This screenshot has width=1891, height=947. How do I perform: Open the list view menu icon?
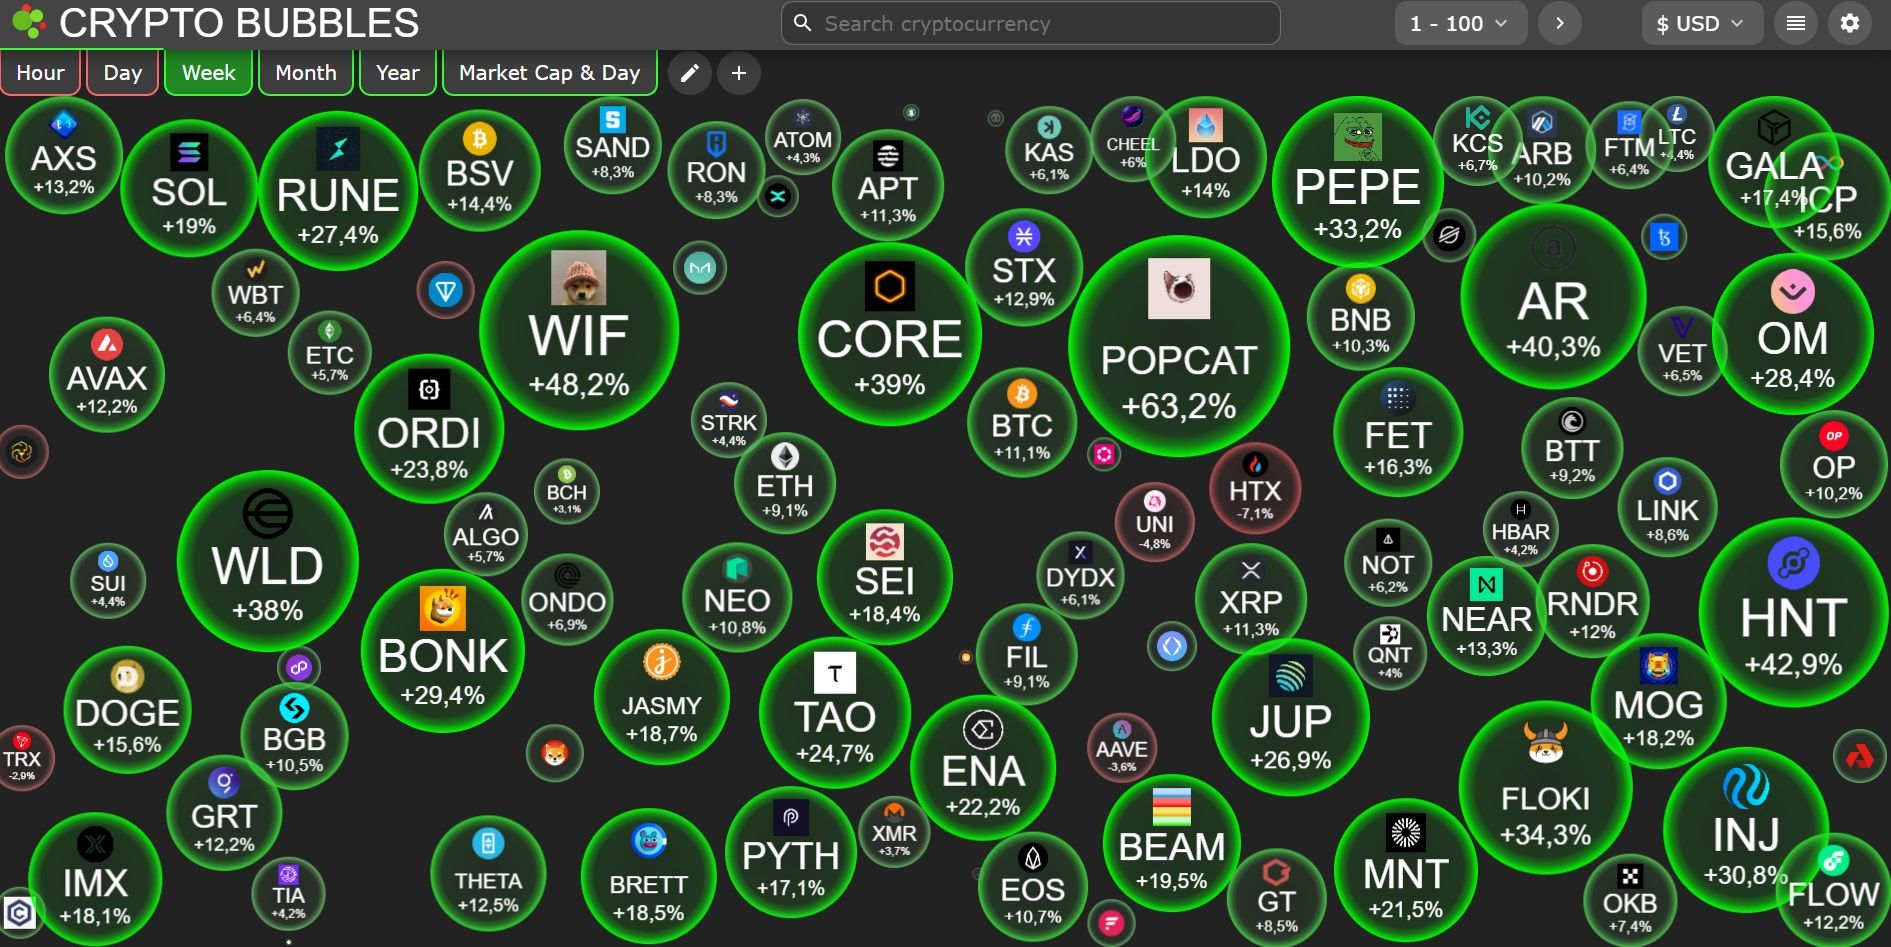tap(1796, 23)
